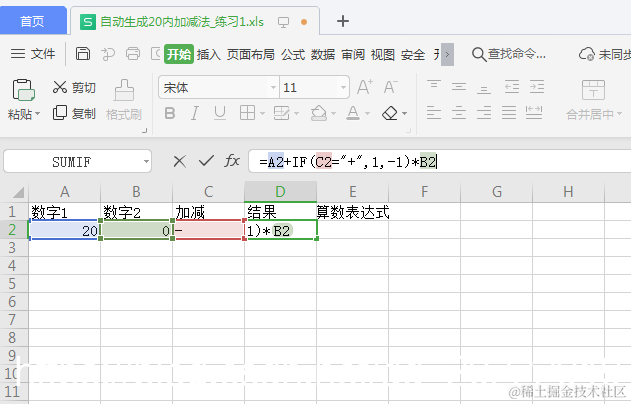This screenshot has height=404, width=631.
Task: Expand the borders dropdown arrow
Action: 262,114
